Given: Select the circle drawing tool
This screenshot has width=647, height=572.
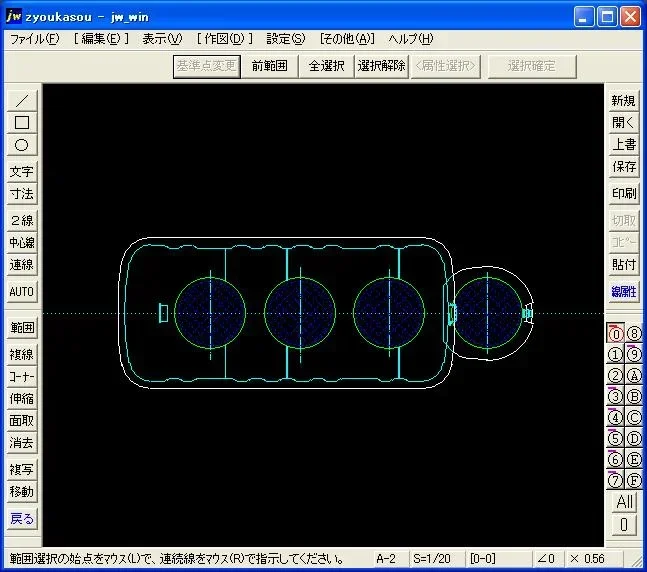Looking at the screenshot, I should click(x=22, y=145).
